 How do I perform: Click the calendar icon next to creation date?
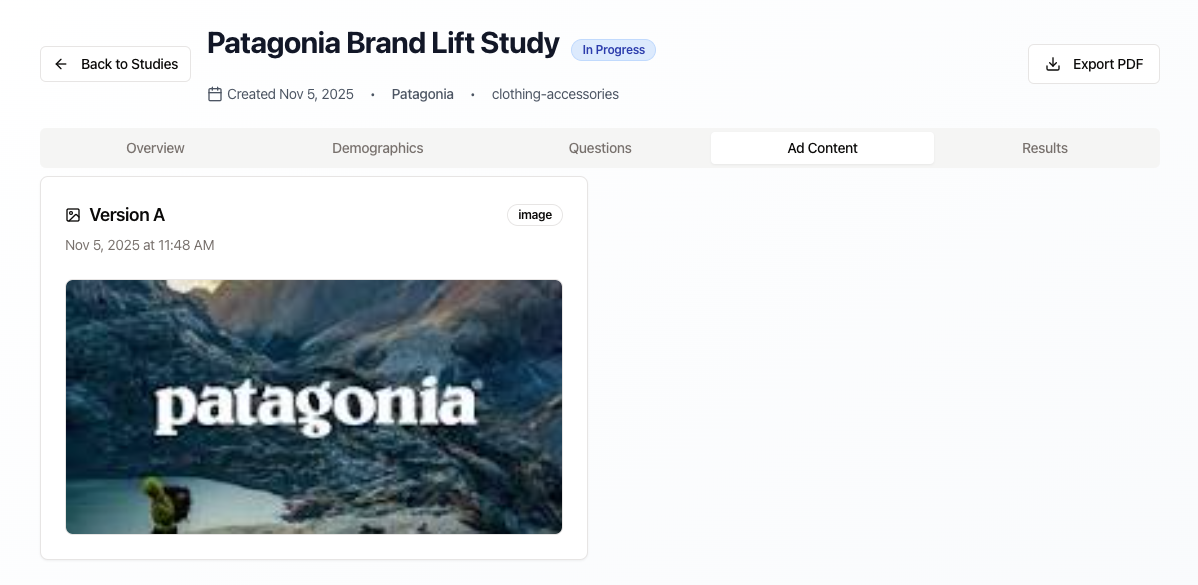(x=214, y=94)
